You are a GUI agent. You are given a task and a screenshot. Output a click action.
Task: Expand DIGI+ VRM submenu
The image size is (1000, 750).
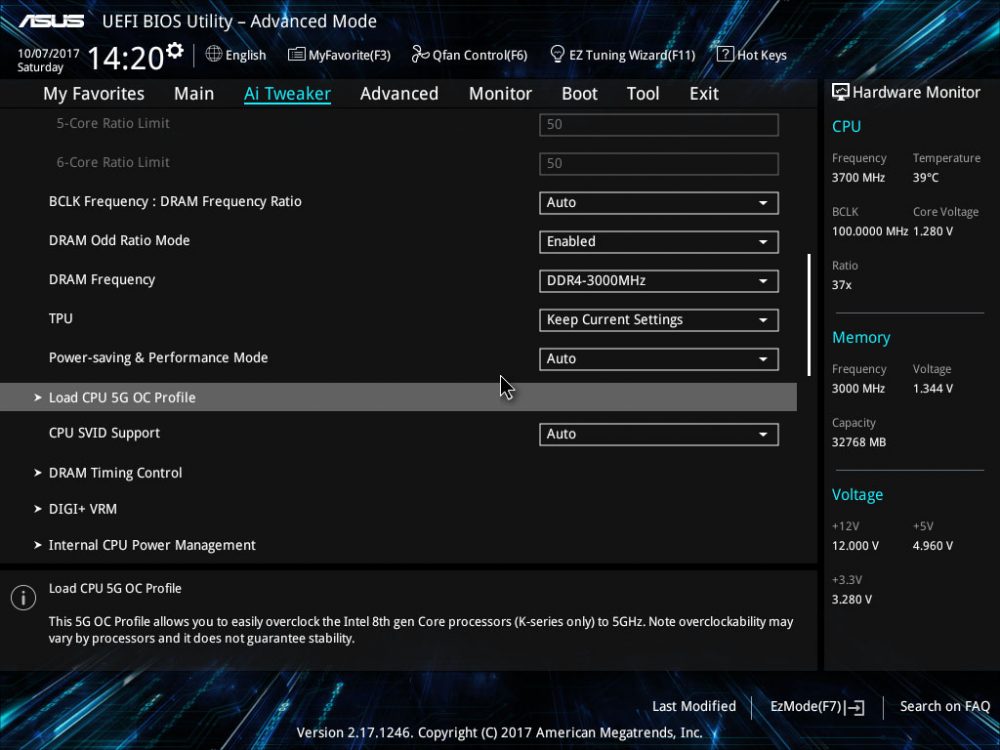coord(83,509)
